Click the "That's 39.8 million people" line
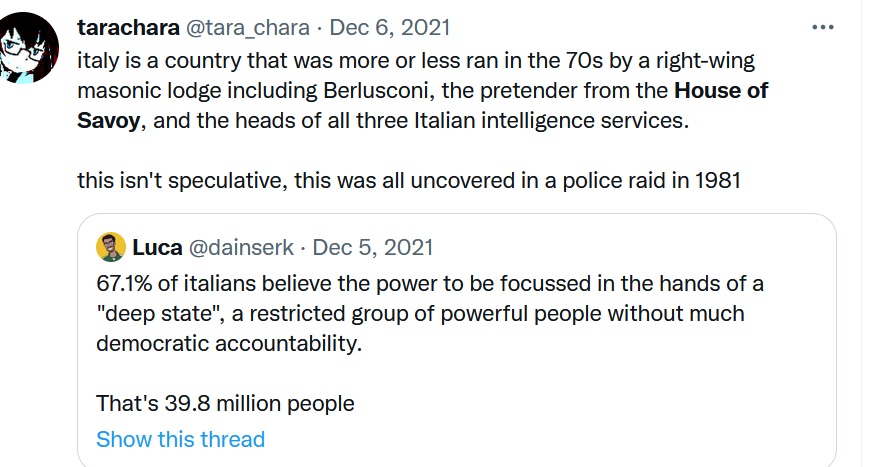The width and height of the screenshot is (881, 467). coord(225,404)
